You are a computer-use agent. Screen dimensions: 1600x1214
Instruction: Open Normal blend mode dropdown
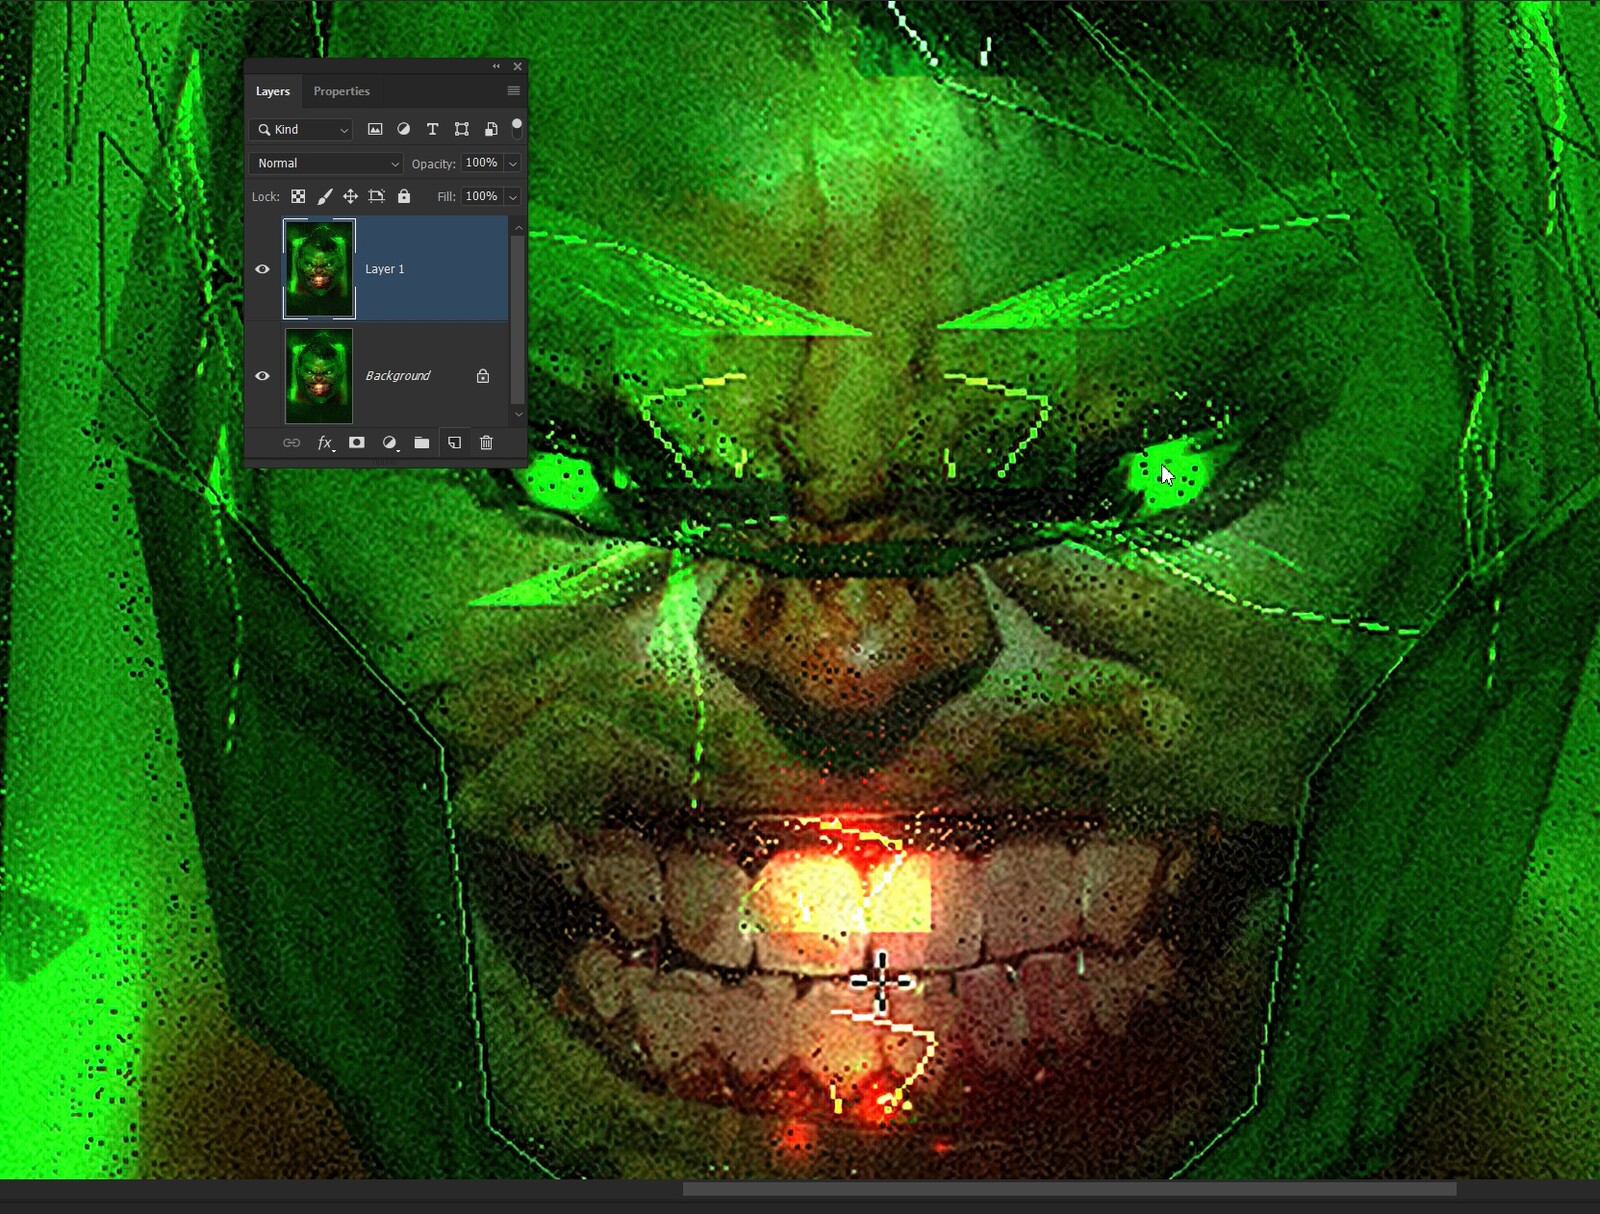[x=326, y=163]
